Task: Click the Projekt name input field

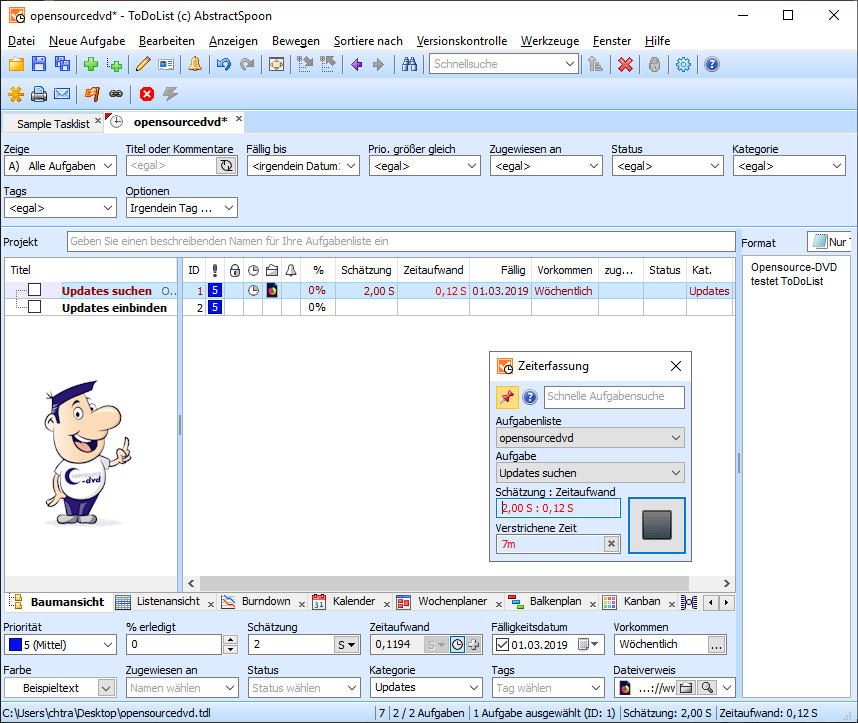Action: click(x=400, y=241)
